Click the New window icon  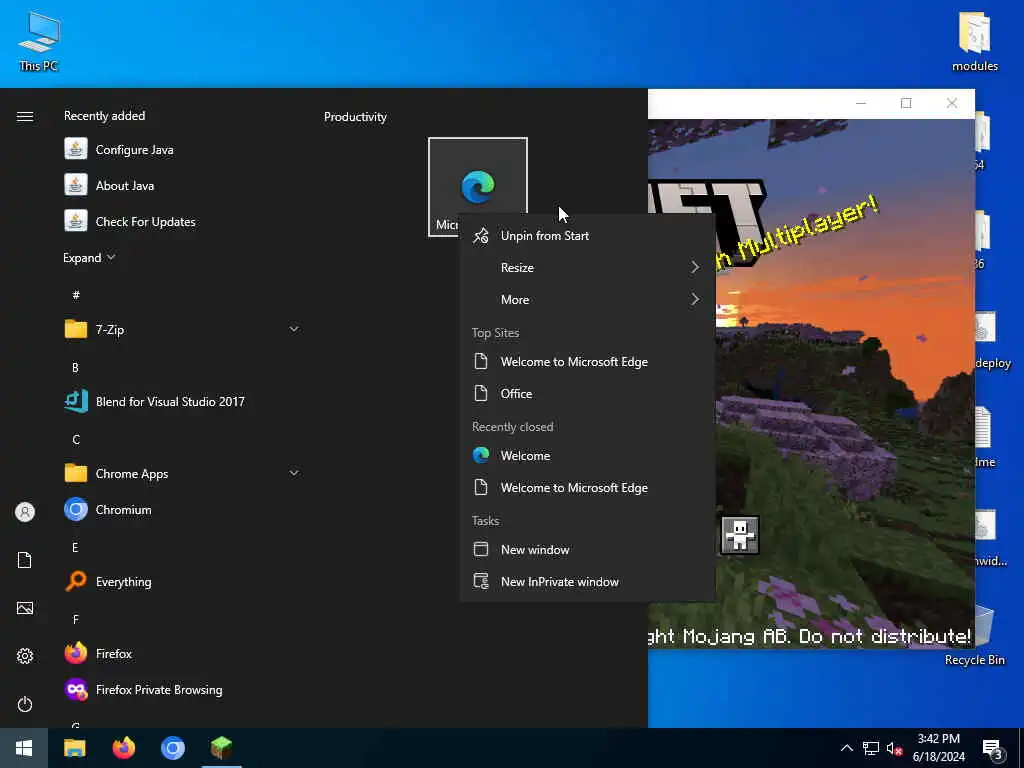tap(481, 549)
